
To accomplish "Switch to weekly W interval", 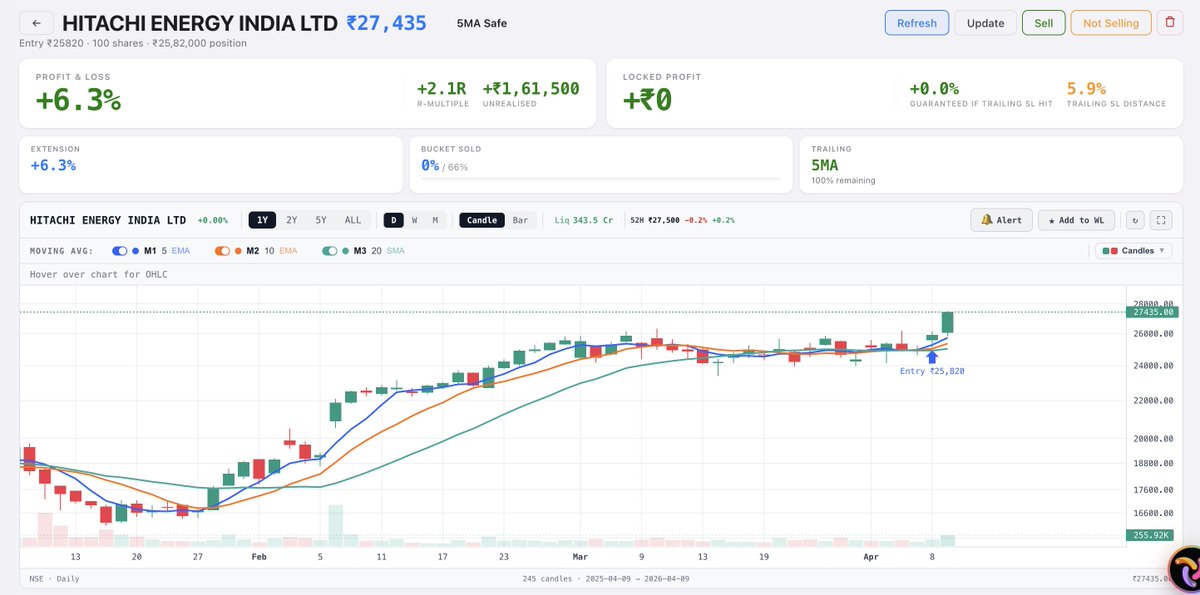I will click(x=414, y=220).
